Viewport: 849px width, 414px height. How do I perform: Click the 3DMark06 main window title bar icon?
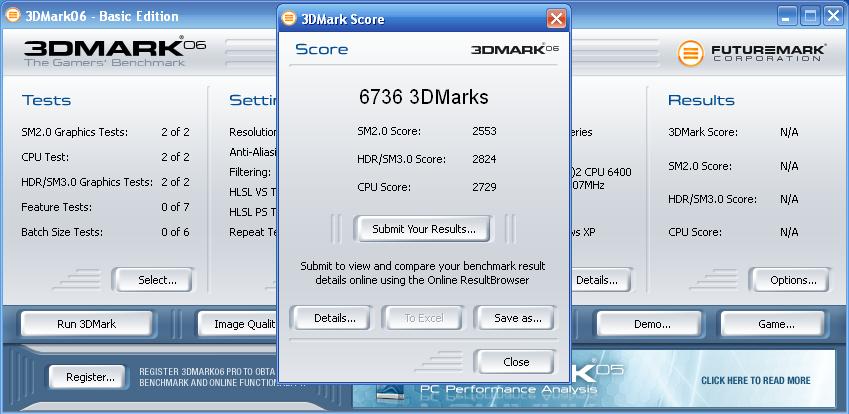(x=12, y=15)
